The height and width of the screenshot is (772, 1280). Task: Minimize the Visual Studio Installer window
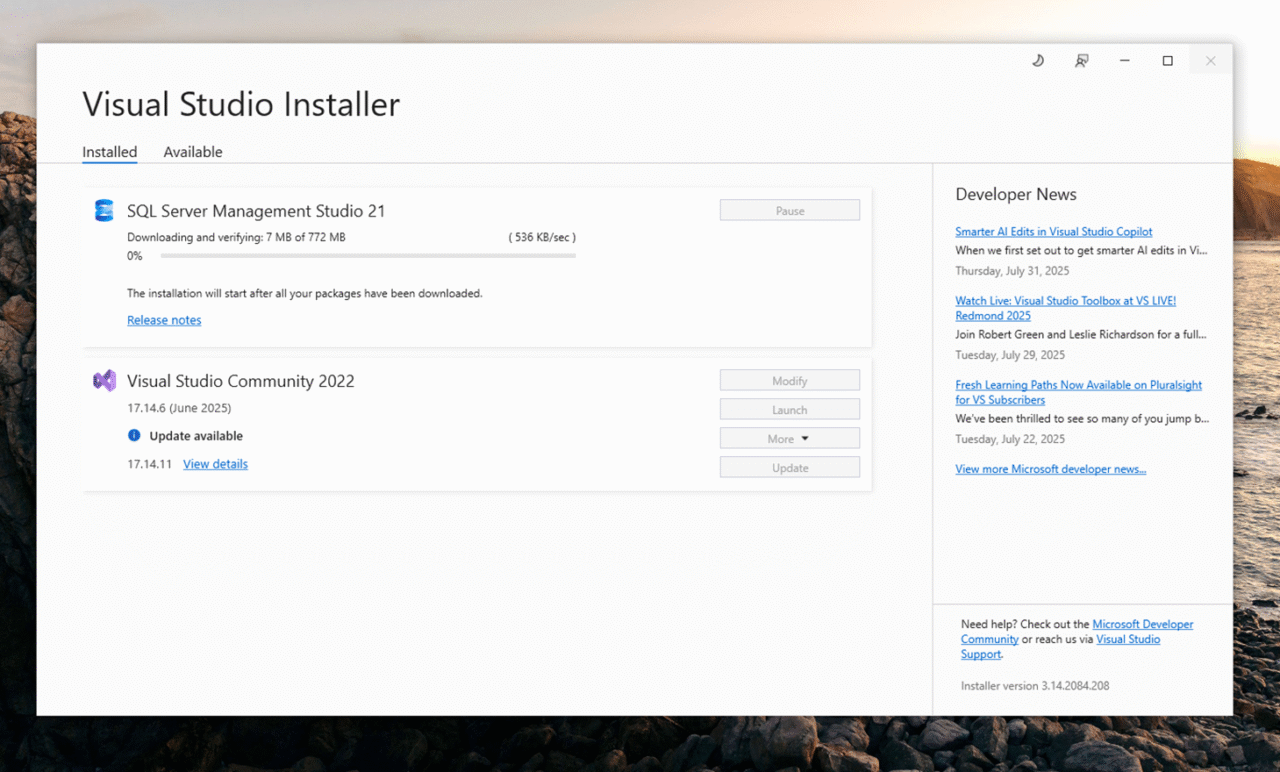1124,61
